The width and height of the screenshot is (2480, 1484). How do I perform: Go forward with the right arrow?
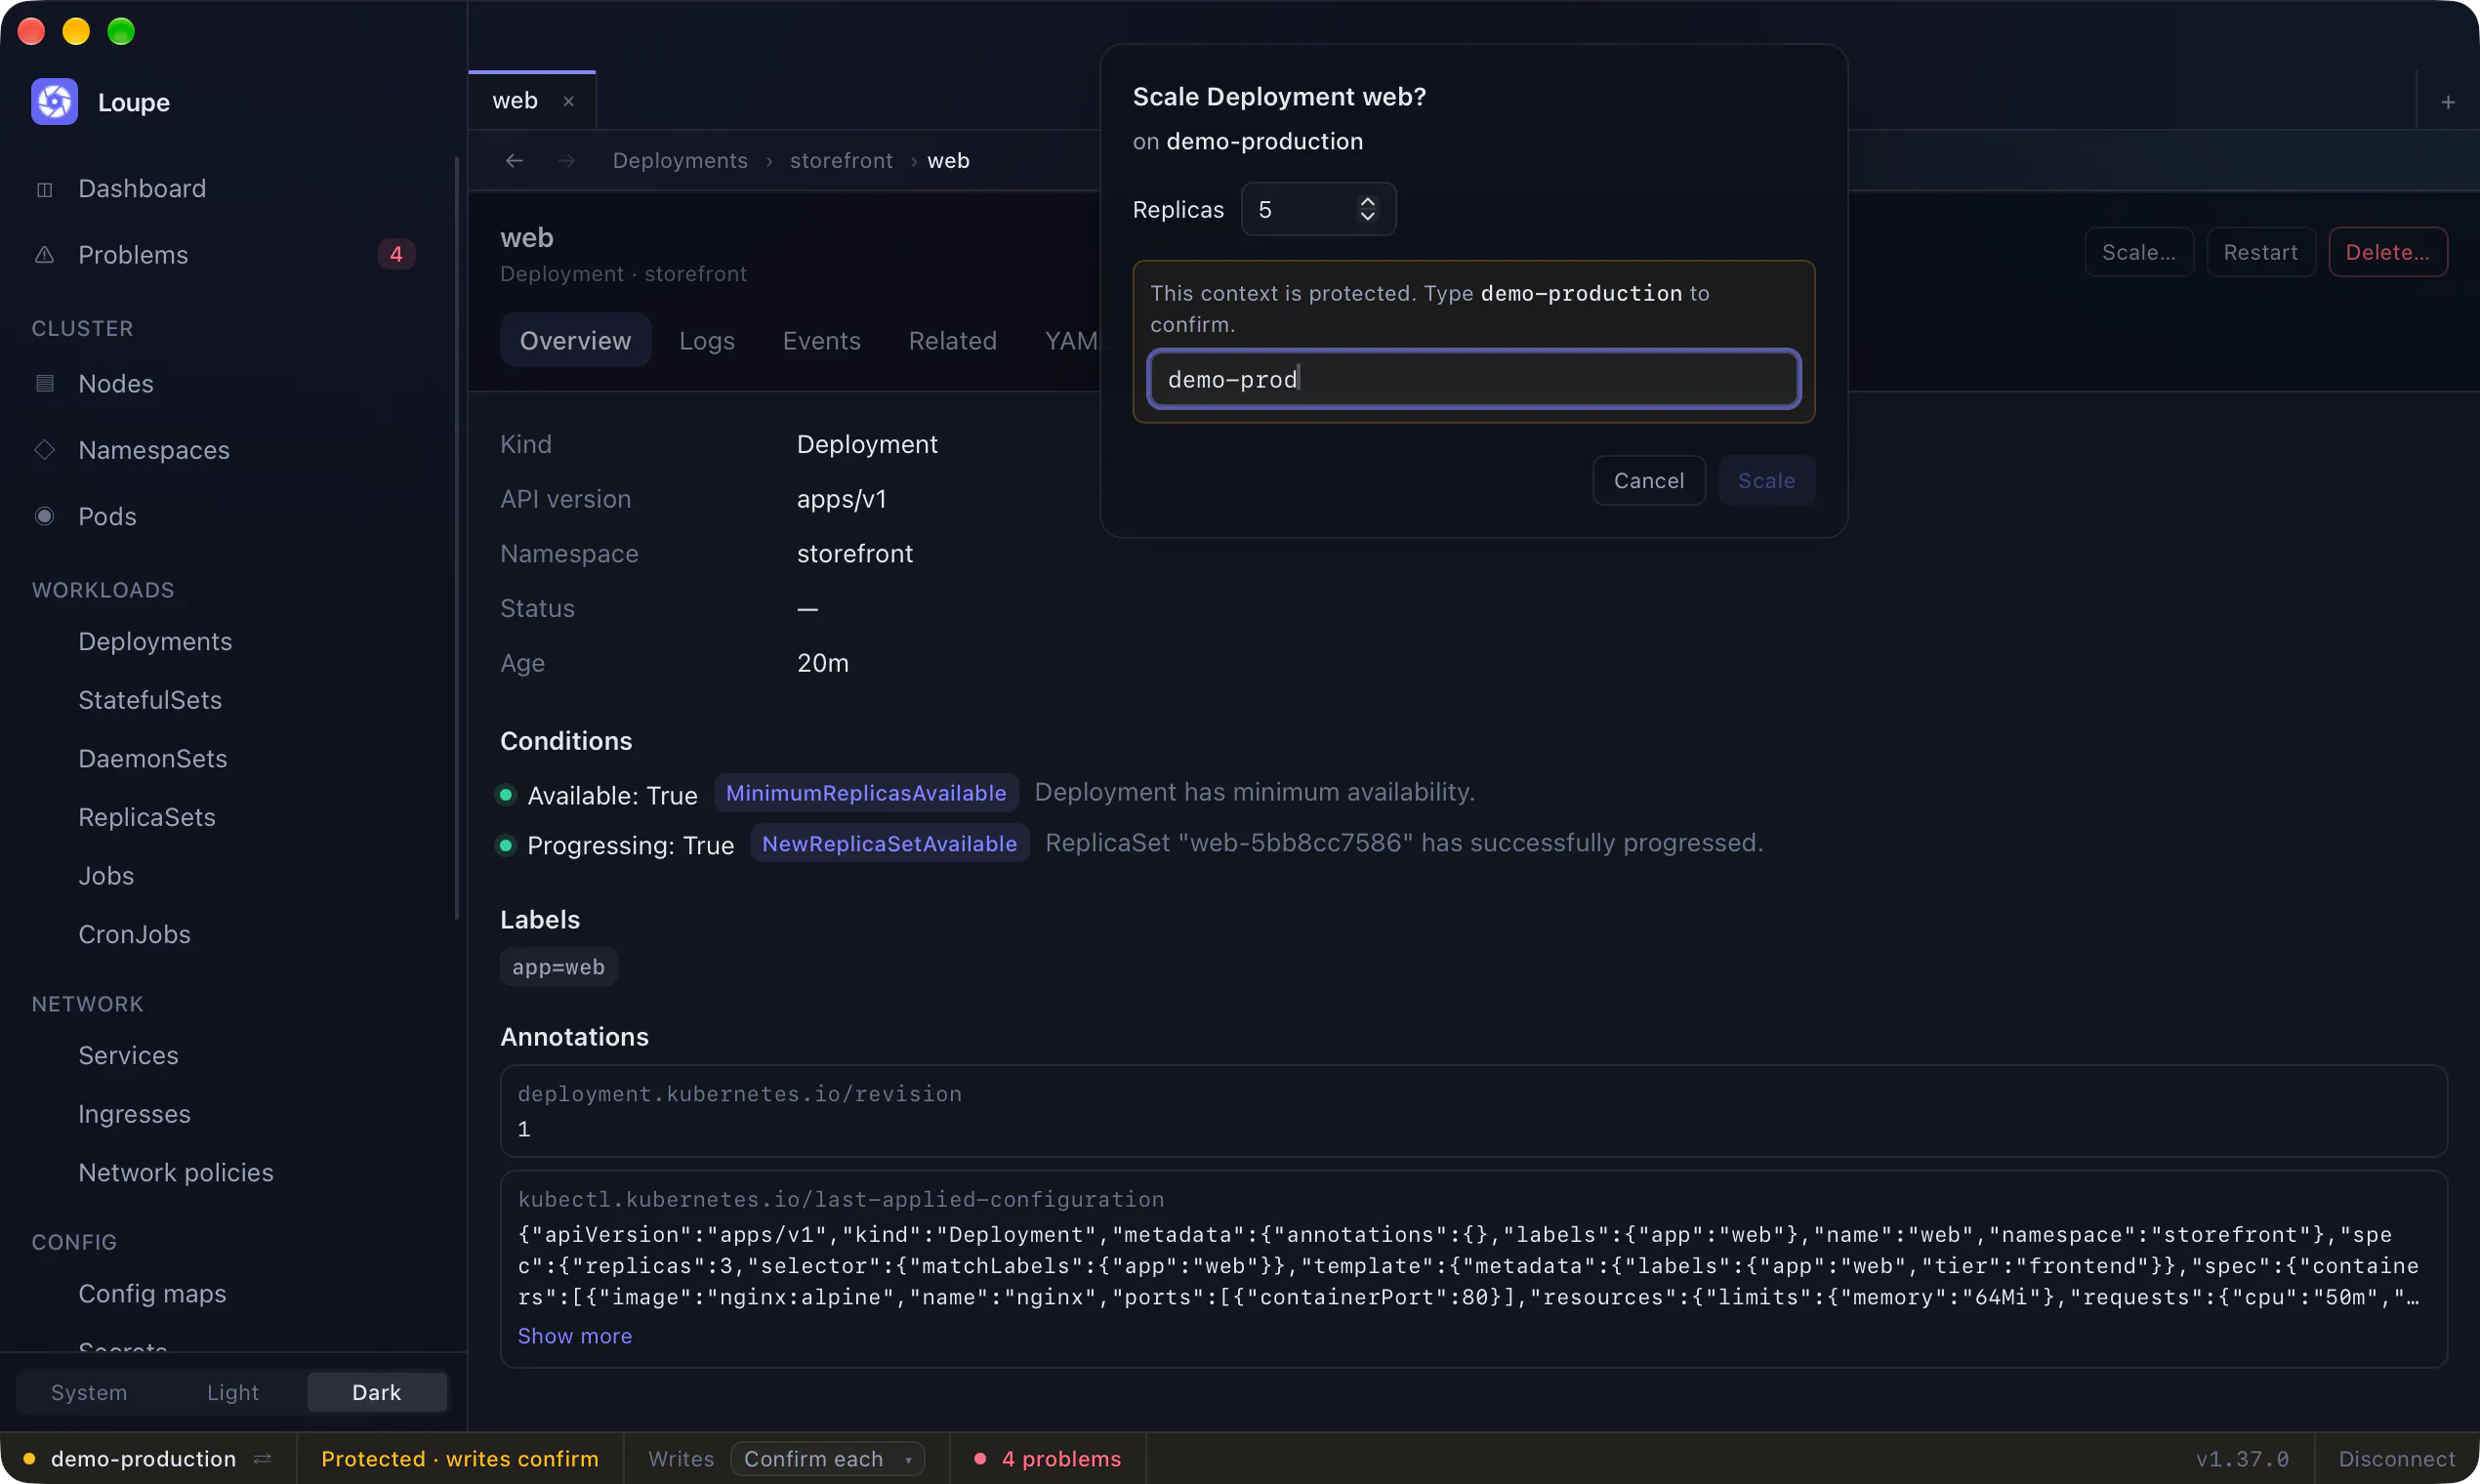pyautogui.click(x=567, y=160)
